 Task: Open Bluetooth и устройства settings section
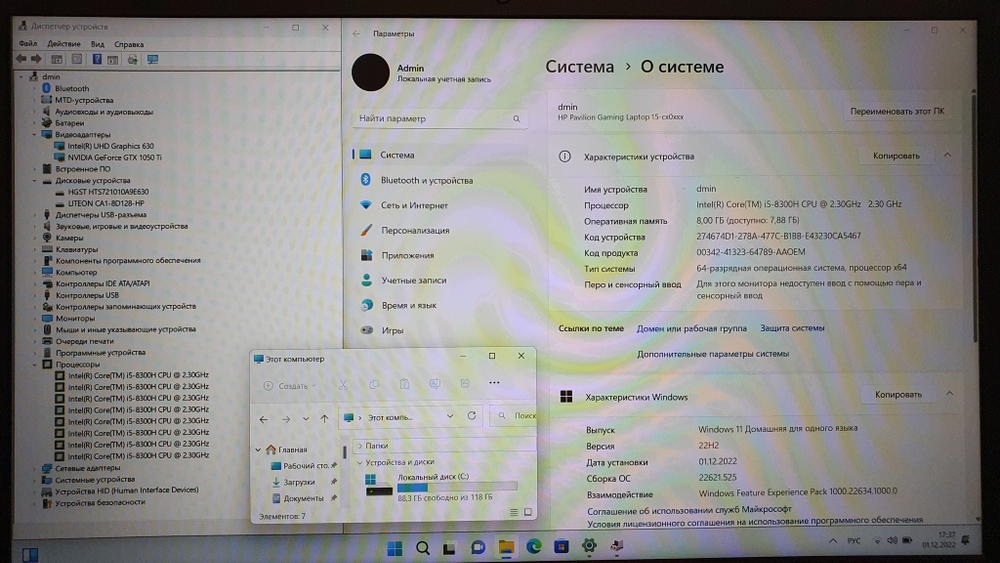pos(440,180)
